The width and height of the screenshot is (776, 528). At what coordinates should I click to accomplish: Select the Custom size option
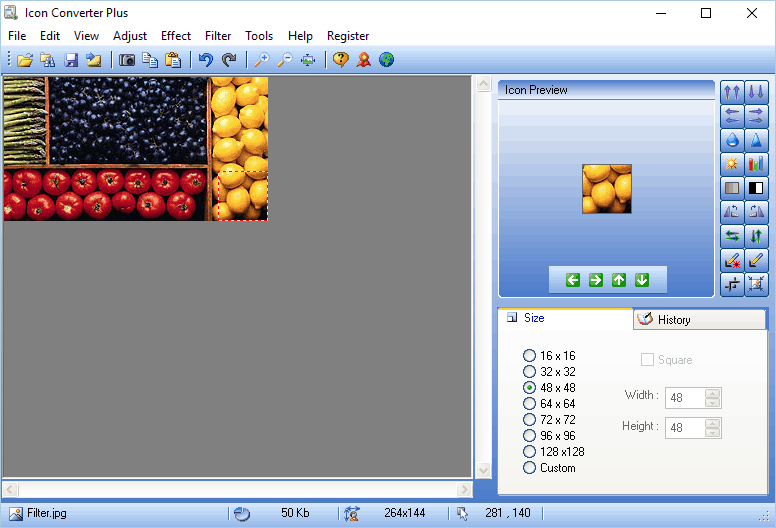(x=549, y=468)
